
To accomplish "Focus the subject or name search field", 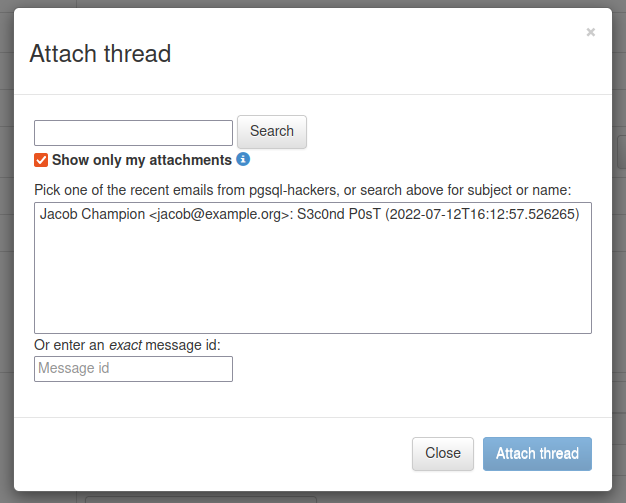I will (133, 133).
